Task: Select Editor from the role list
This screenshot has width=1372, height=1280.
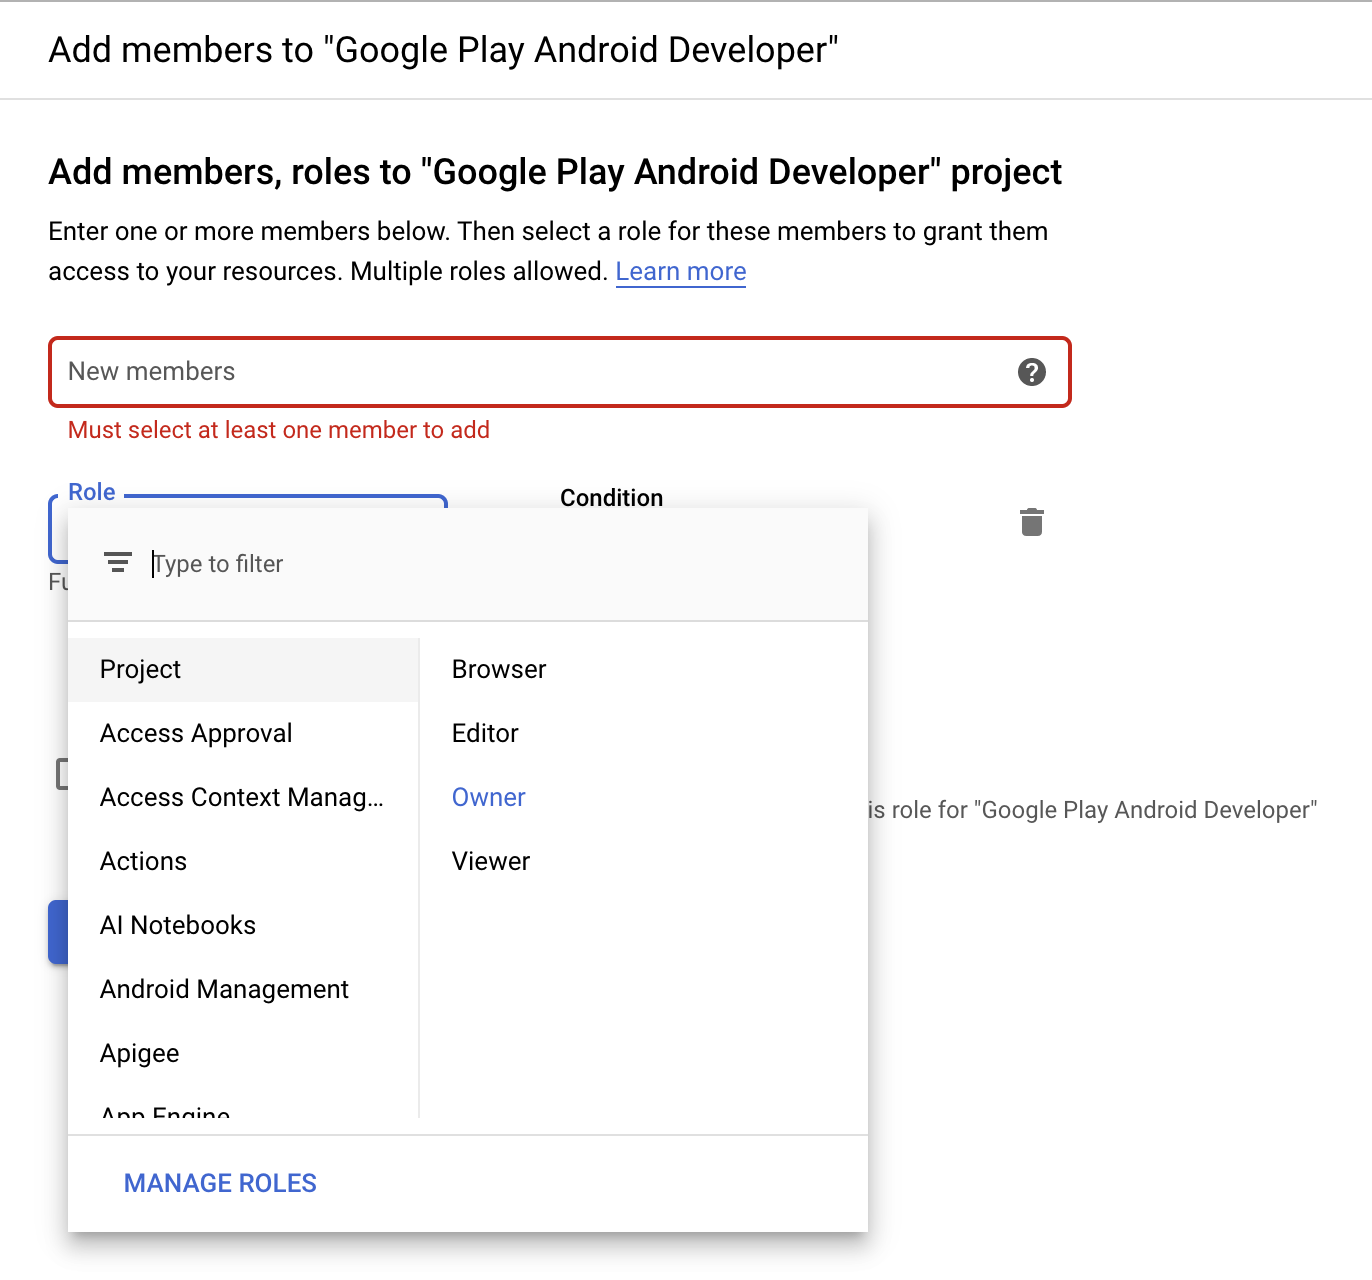Action: pyautogui.click(x=485, y=733)
